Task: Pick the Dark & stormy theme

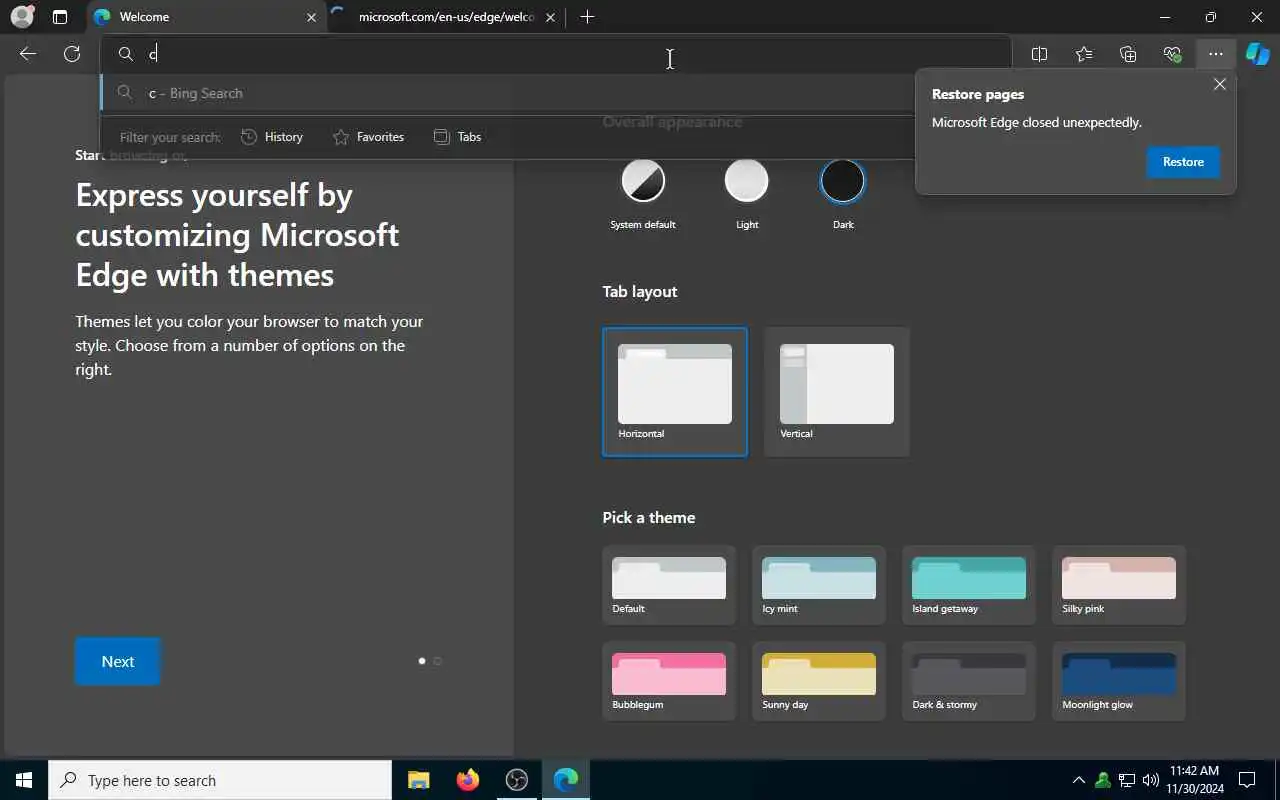Action: [x=969, y=681]
